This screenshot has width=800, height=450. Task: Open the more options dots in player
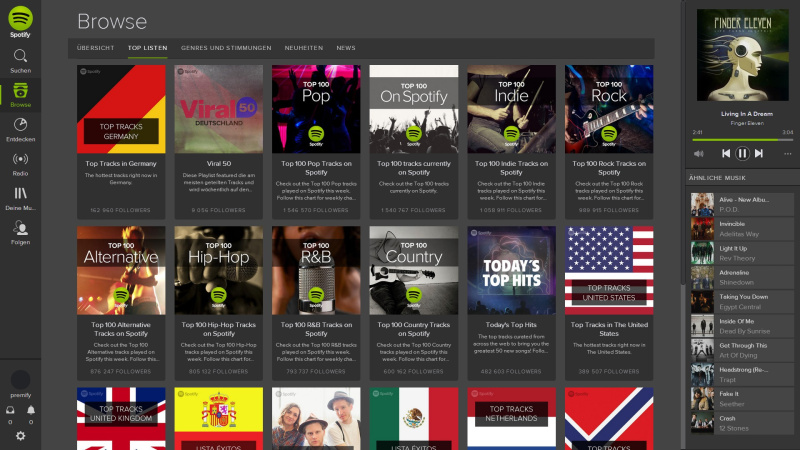[788, 154]
